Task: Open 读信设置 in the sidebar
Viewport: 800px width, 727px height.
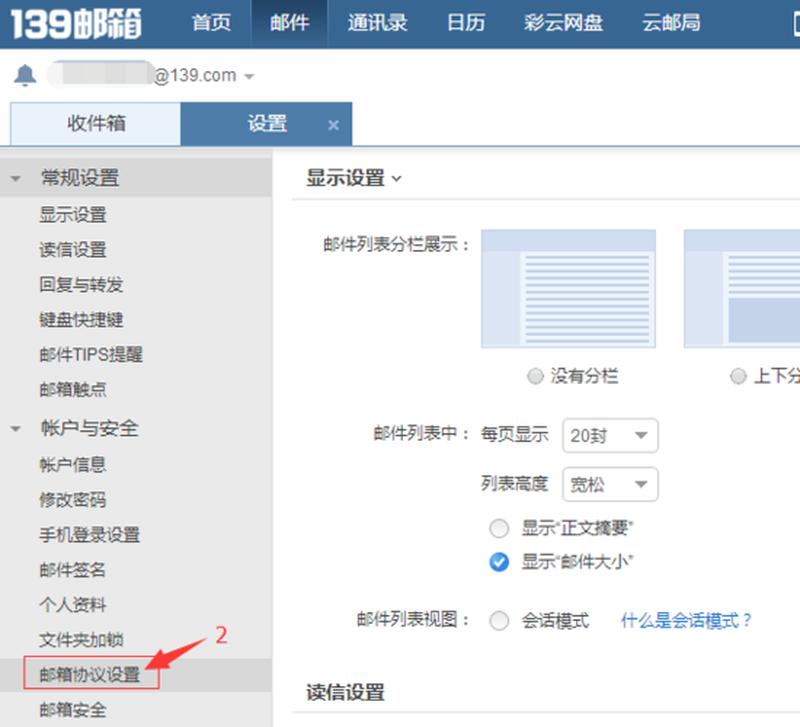Action: click(73, 249)
